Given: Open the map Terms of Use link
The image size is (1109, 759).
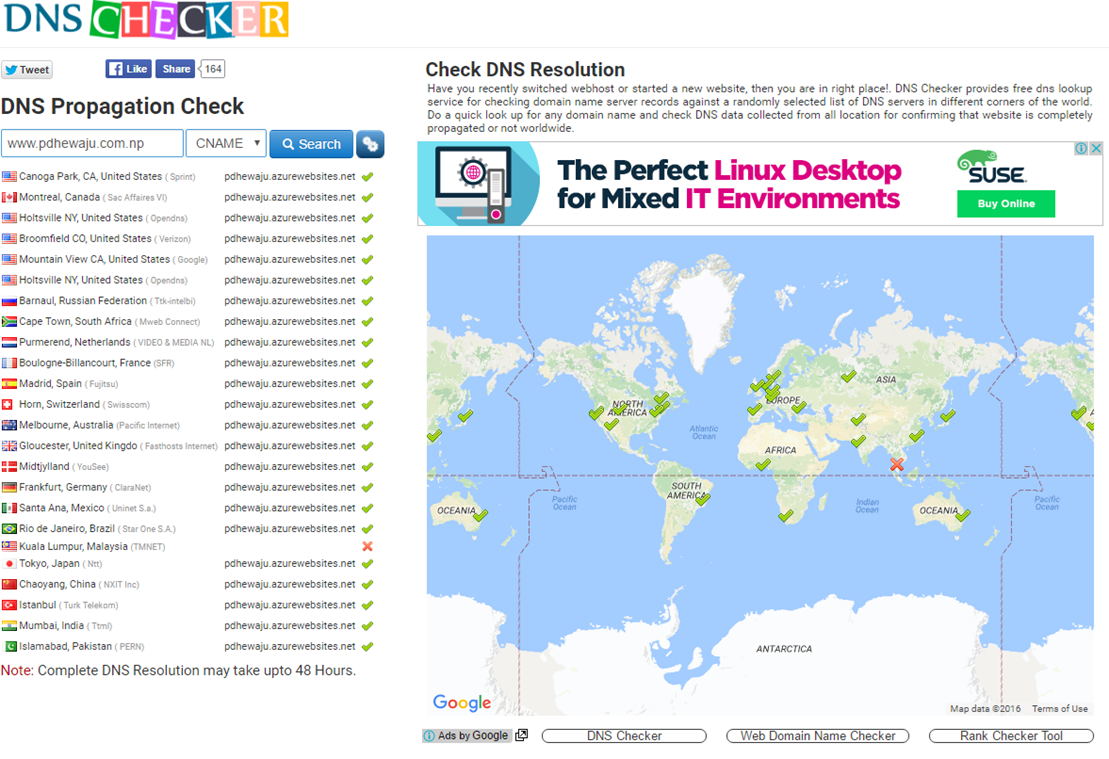Looking at the screenshot, I should tap(1059, 709).
